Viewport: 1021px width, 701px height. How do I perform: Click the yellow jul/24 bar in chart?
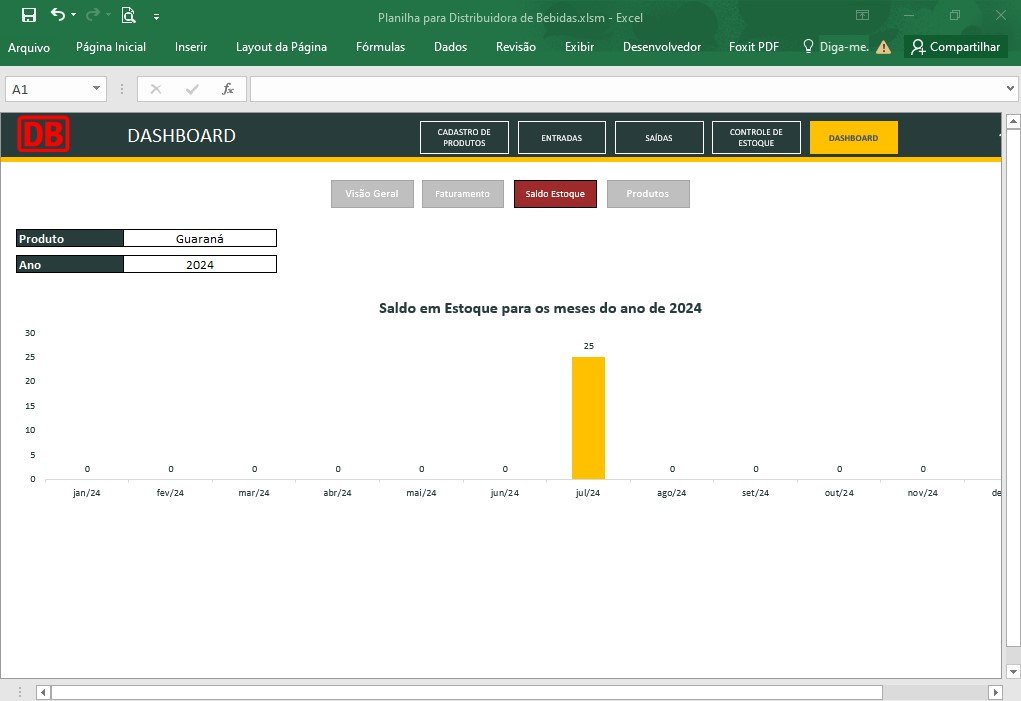pyautogui.click(x=588, y=418)
